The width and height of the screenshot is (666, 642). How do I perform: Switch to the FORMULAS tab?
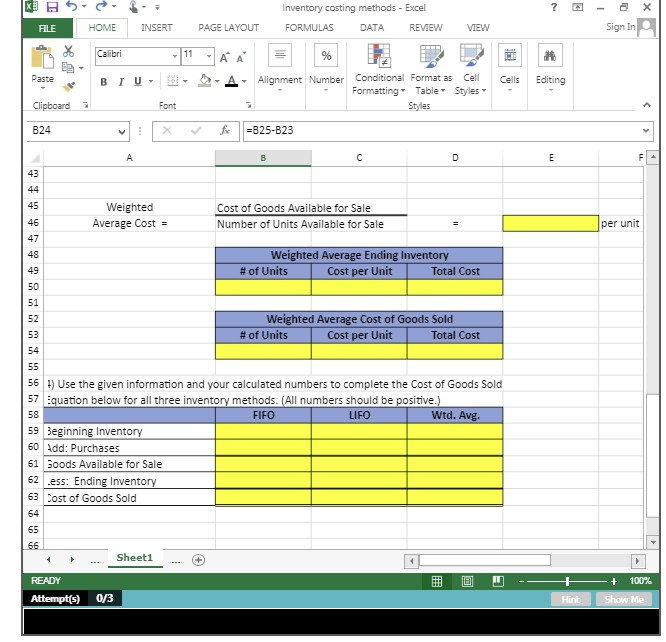click(x=309, y=28)
